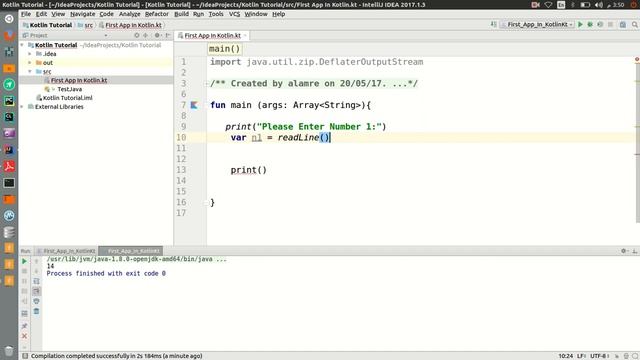Close the First App In Kotlin.kt editor tab
Screen dimensions: 640x360
click(x=245, y=36)
